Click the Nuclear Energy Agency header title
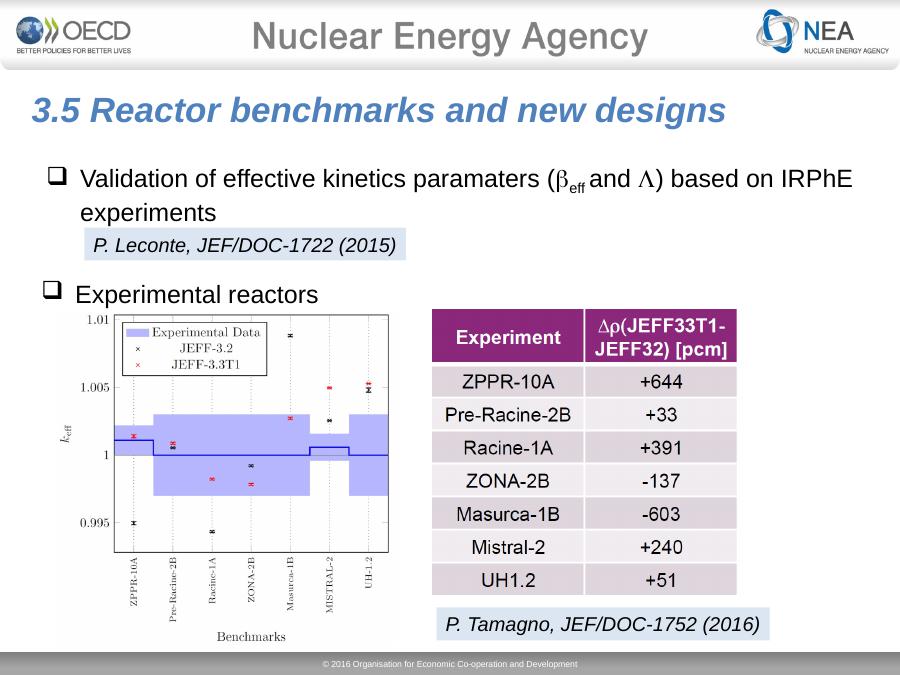Image resolution: width=900 pixels, height=675 pixels. point(450,37)
